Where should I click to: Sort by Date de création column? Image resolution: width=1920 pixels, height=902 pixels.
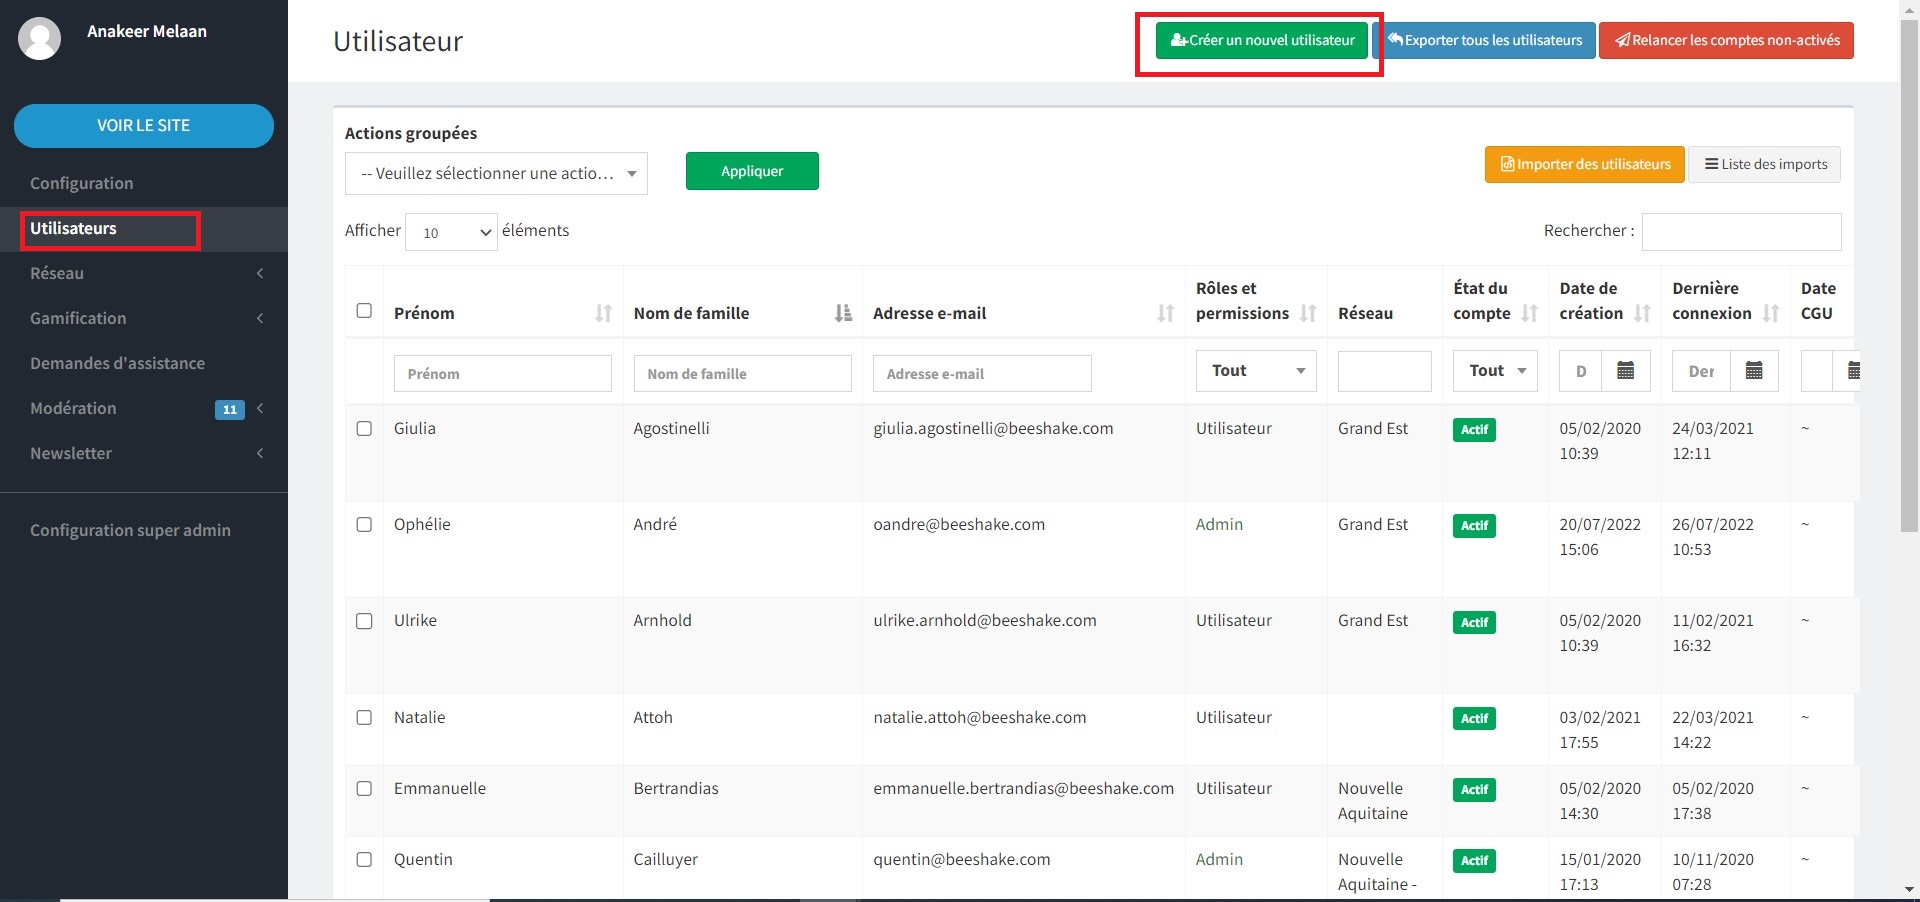click(x=1642, y=313)
